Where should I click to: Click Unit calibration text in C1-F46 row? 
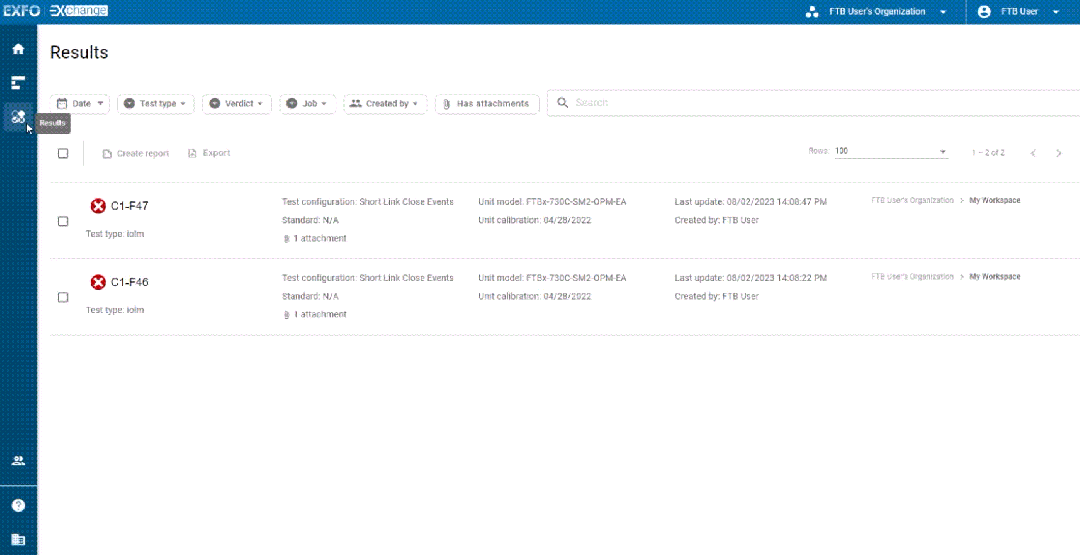(534, 297)
